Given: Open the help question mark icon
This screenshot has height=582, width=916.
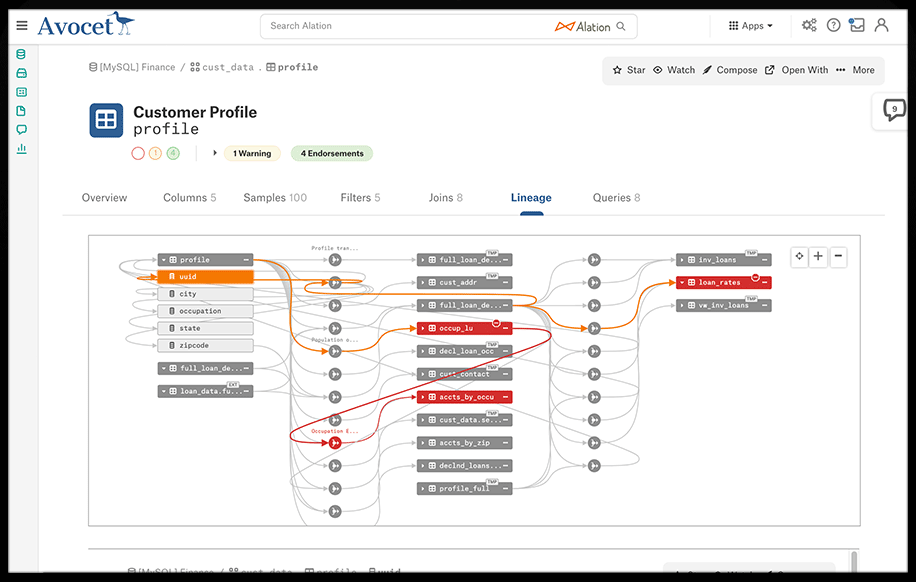Looking at the screenshot, I should coord(833,25).
